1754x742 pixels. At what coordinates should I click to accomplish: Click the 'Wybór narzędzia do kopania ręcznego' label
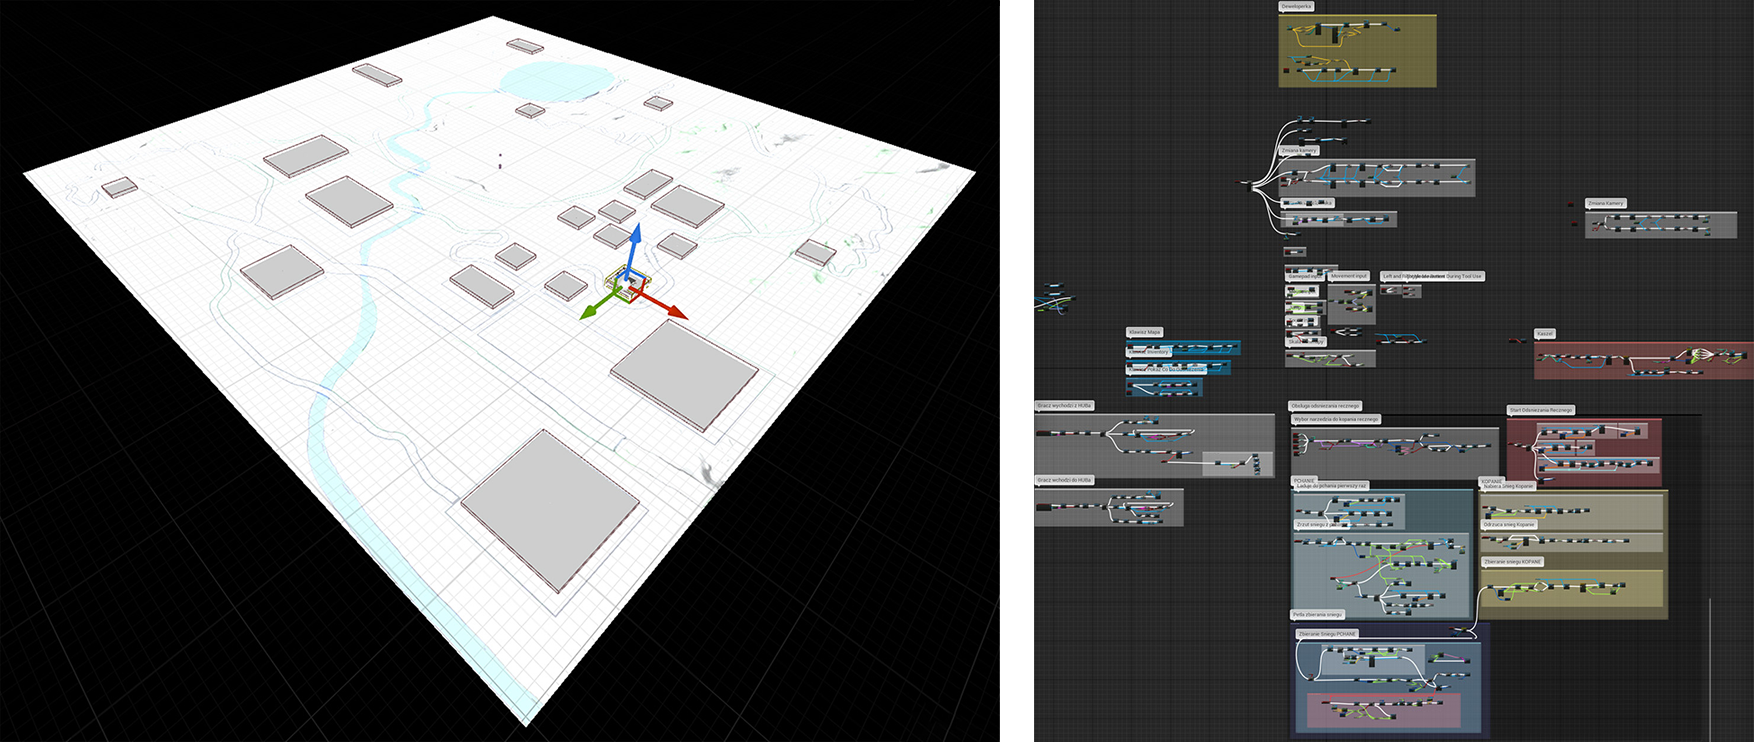tap(1336, 419)
